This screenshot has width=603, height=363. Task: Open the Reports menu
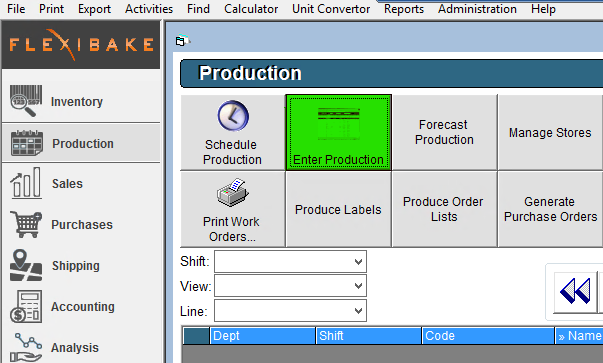(404, 9)
